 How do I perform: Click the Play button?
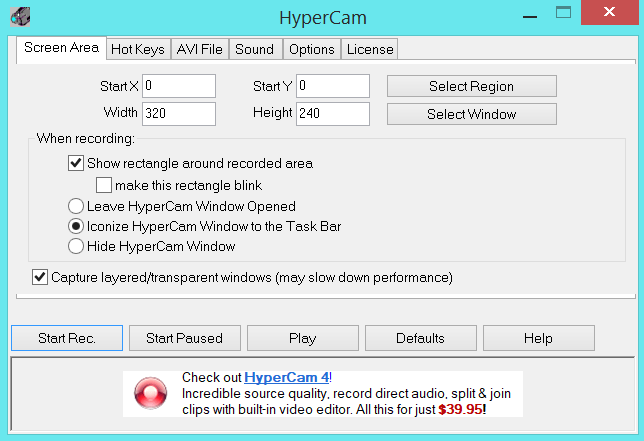[x=303, y=338]
